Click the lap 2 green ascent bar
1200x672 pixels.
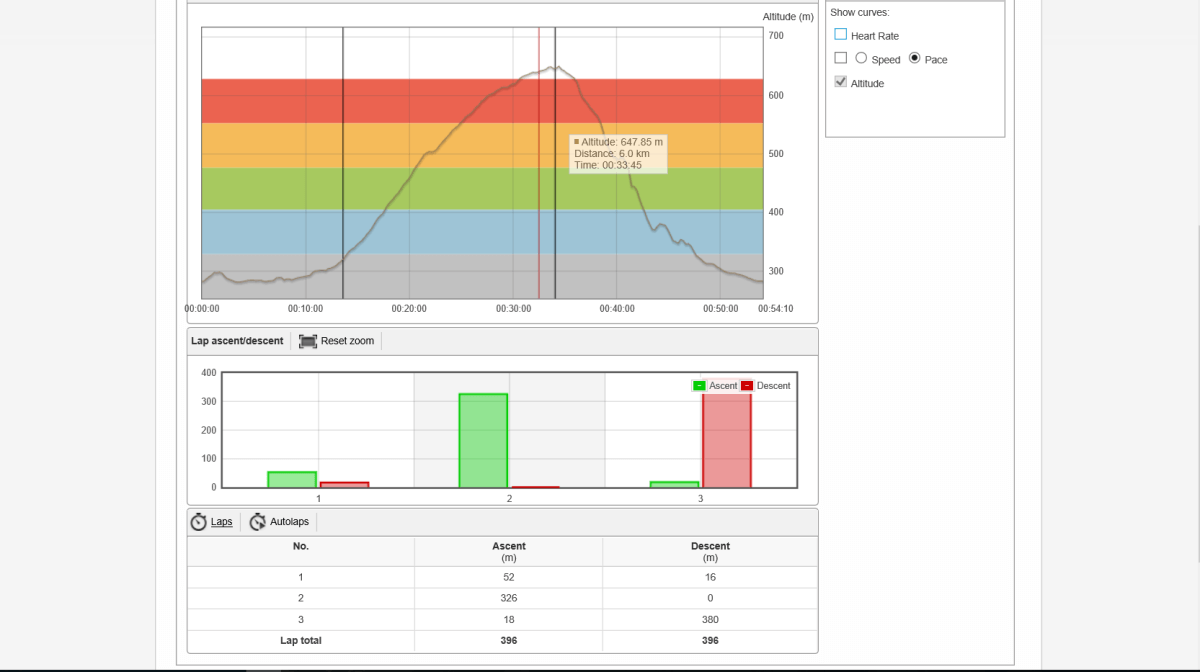[483, 441]
